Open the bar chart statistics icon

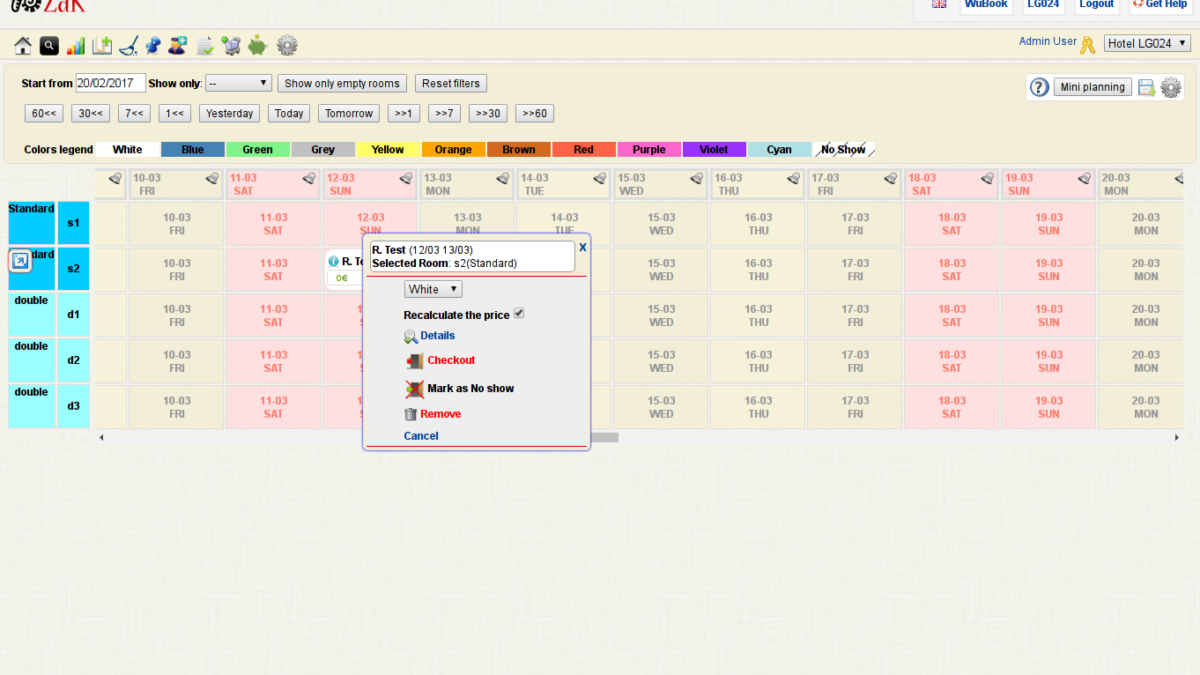point(76,45)
